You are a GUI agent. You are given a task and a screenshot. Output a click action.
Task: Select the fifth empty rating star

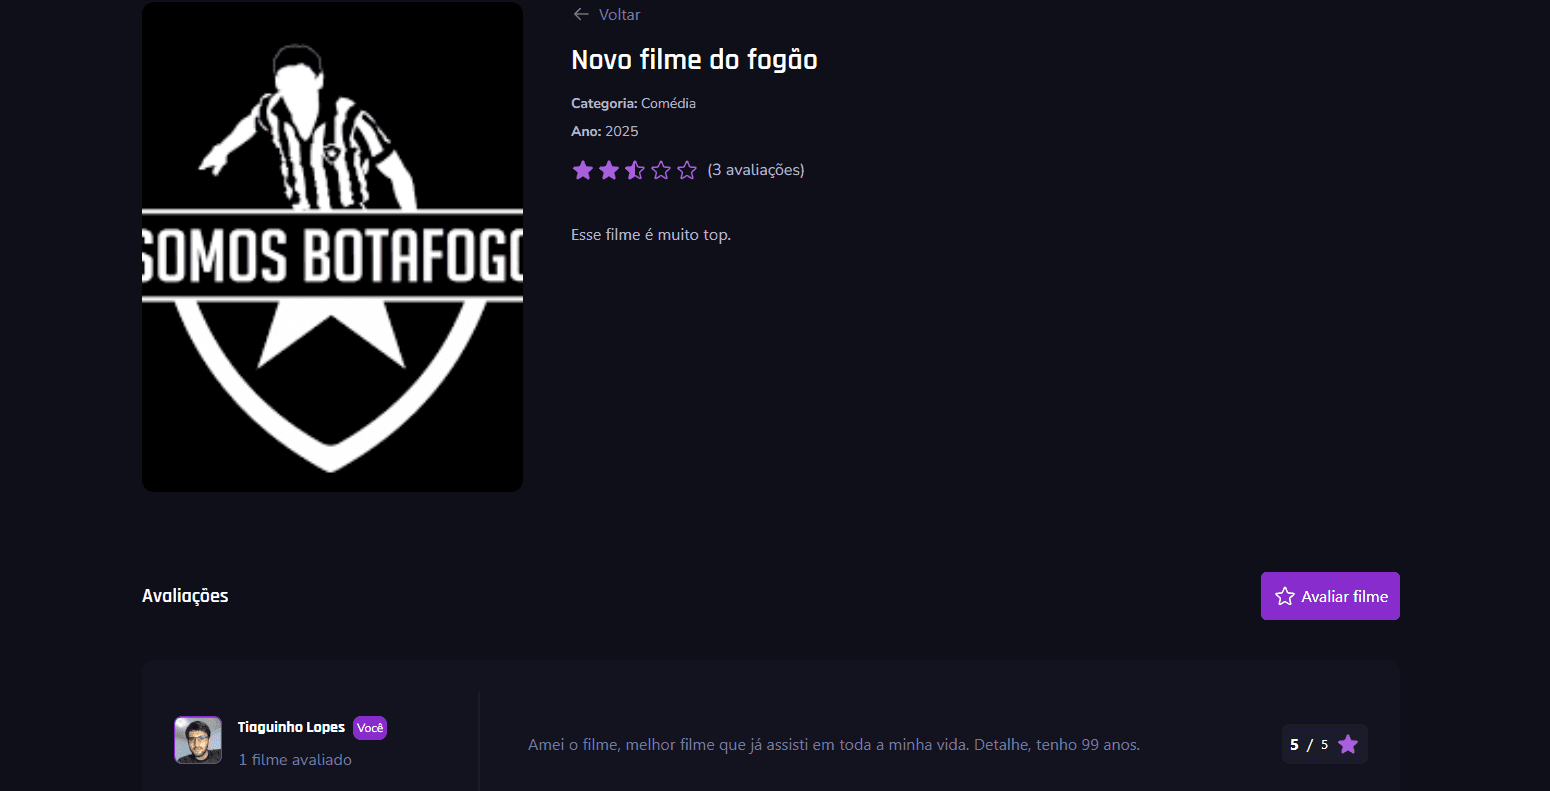click(x=687, y=170)
